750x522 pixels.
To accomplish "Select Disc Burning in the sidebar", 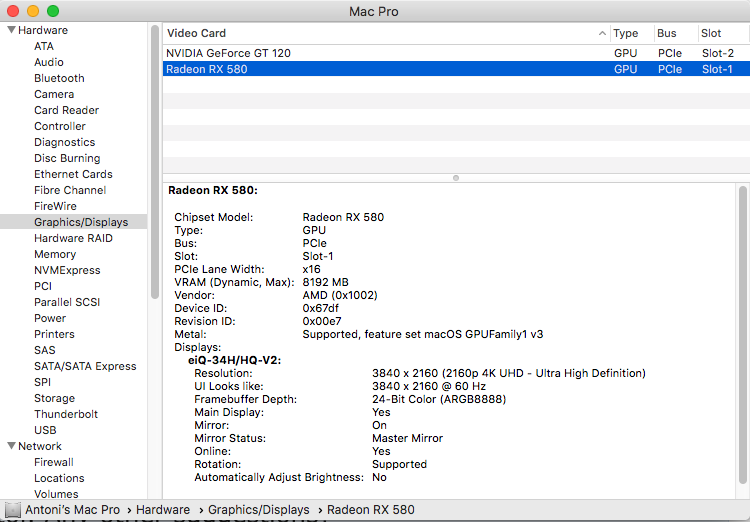I will (x=67, y=158).
